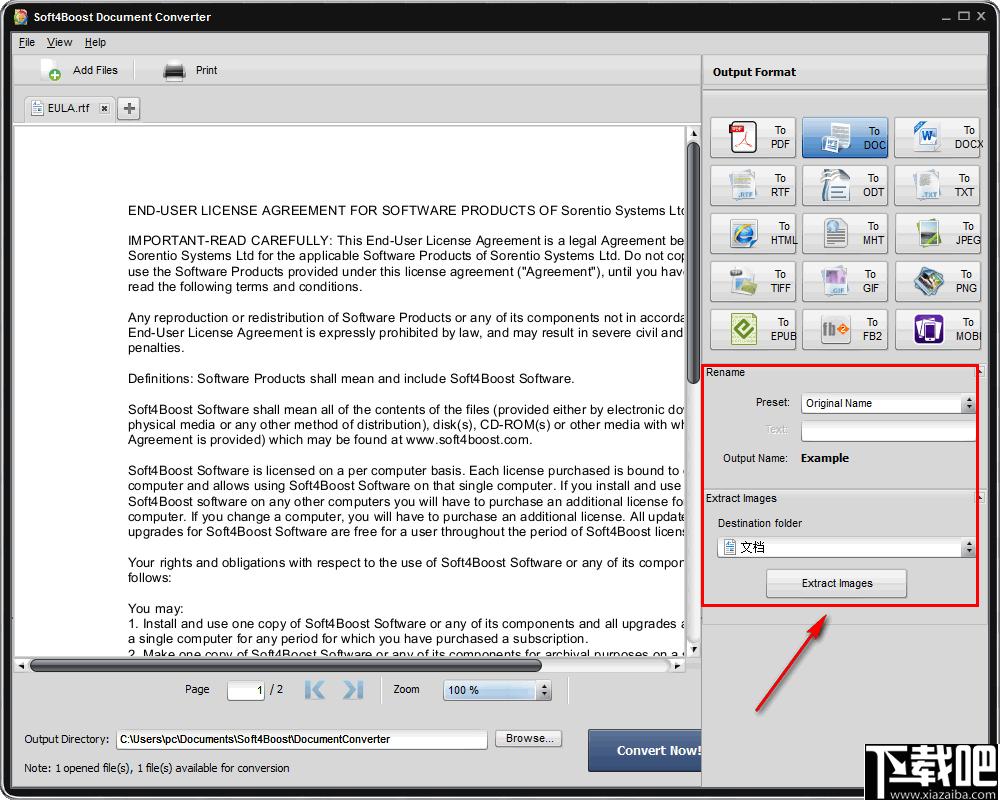Click the document scroll right arrow
Screen dimensions: 1000x800
click(677, 665)
